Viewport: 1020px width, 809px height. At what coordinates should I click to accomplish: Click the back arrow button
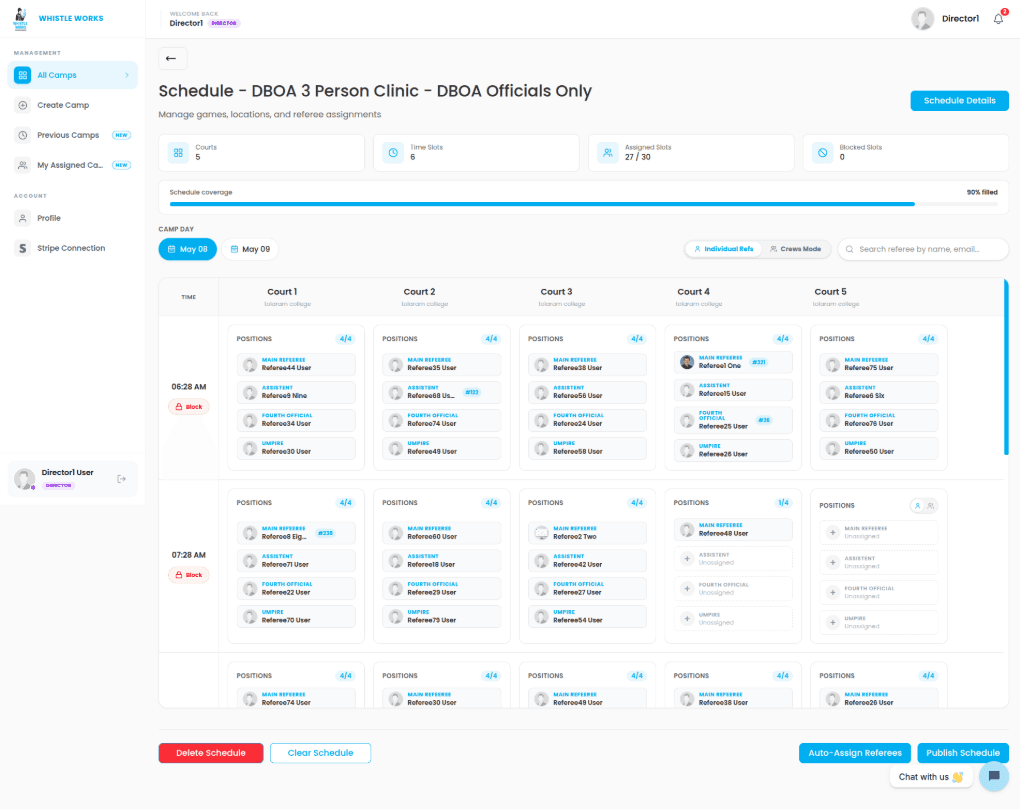pyautogui.click(x=172, y=59)
